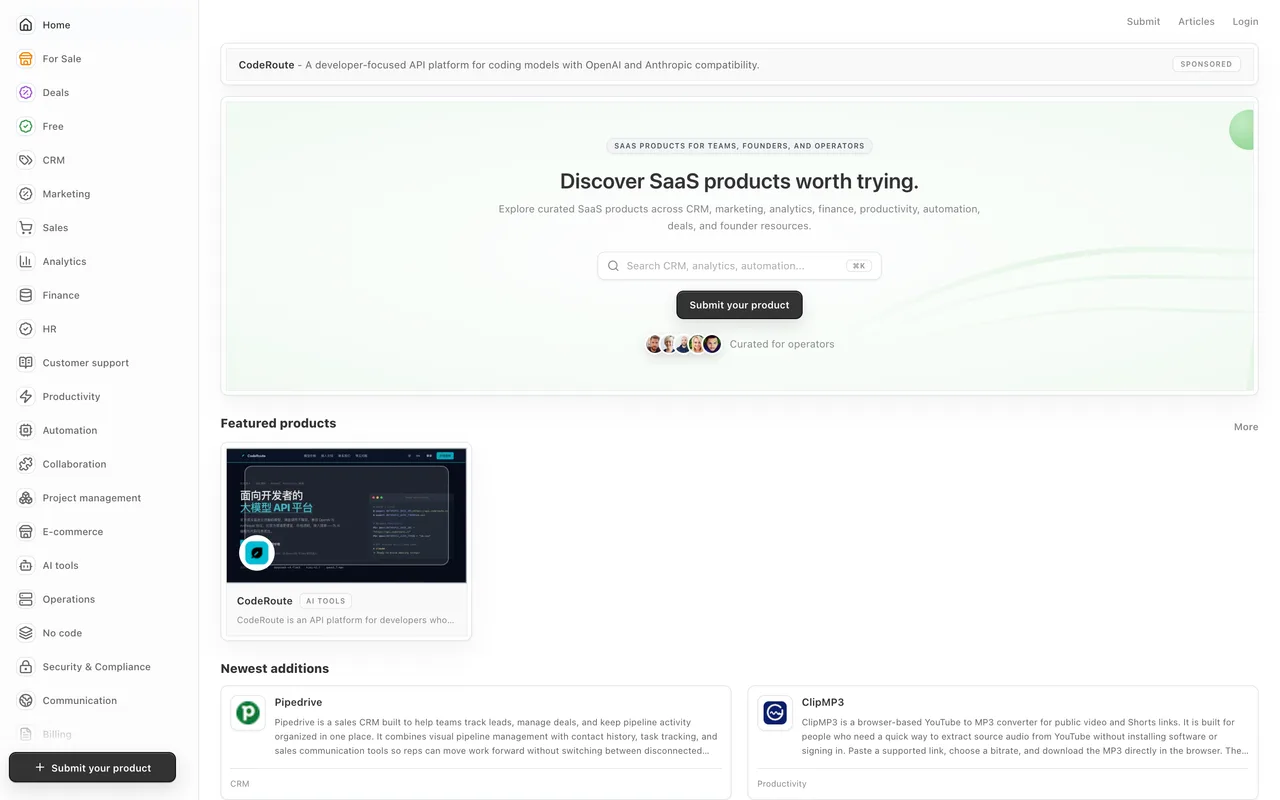Click the Curated for operators avatars

(683, 344)
